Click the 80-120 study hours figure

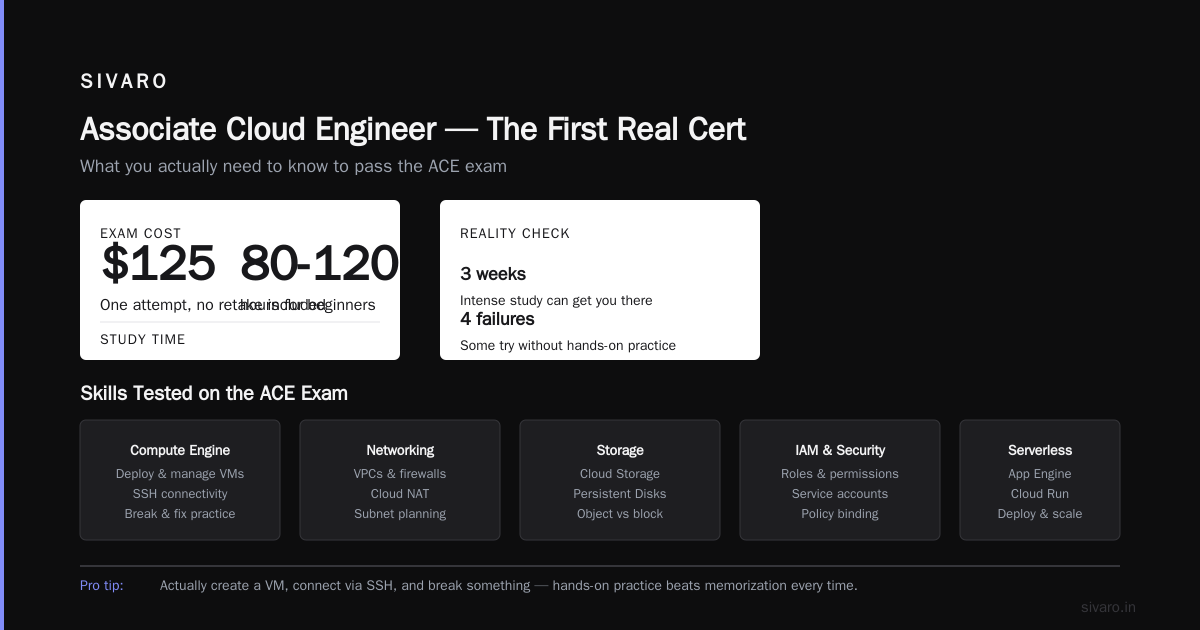click(x=320, y=264)
